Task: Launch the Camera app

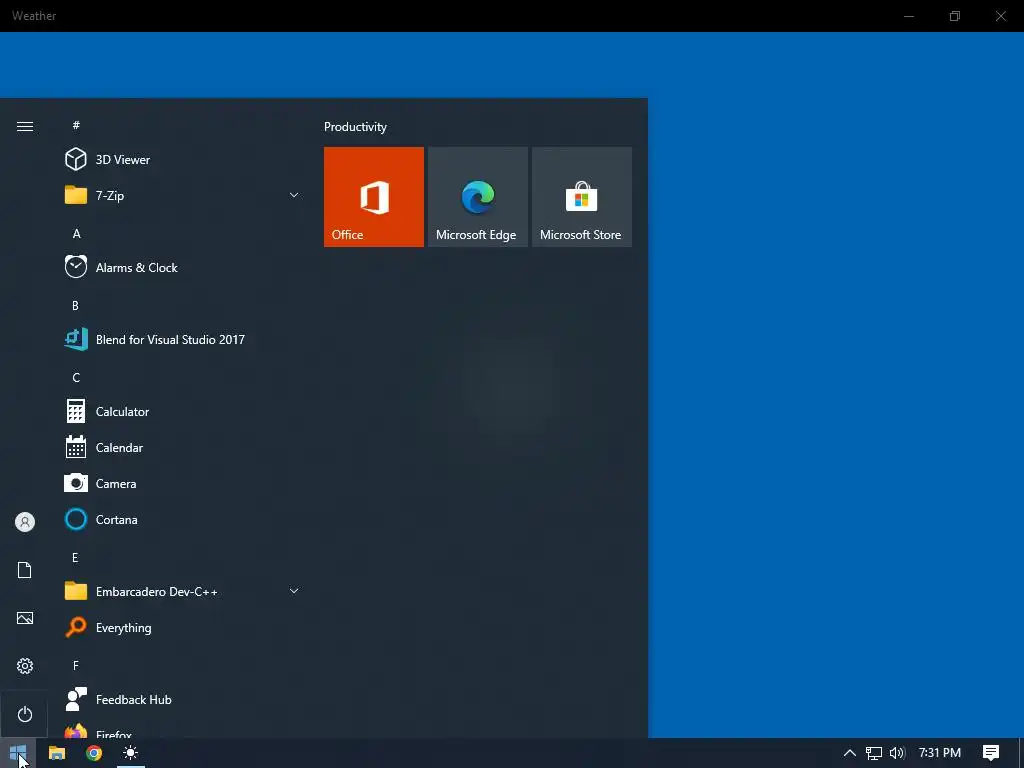Action: pyautogui.click(x=182, y=483)
